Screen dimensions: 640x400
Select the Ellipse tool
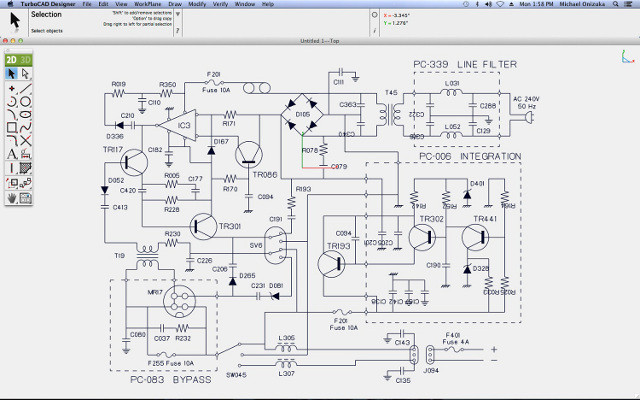pyautogui.click(x=25, y=114)
